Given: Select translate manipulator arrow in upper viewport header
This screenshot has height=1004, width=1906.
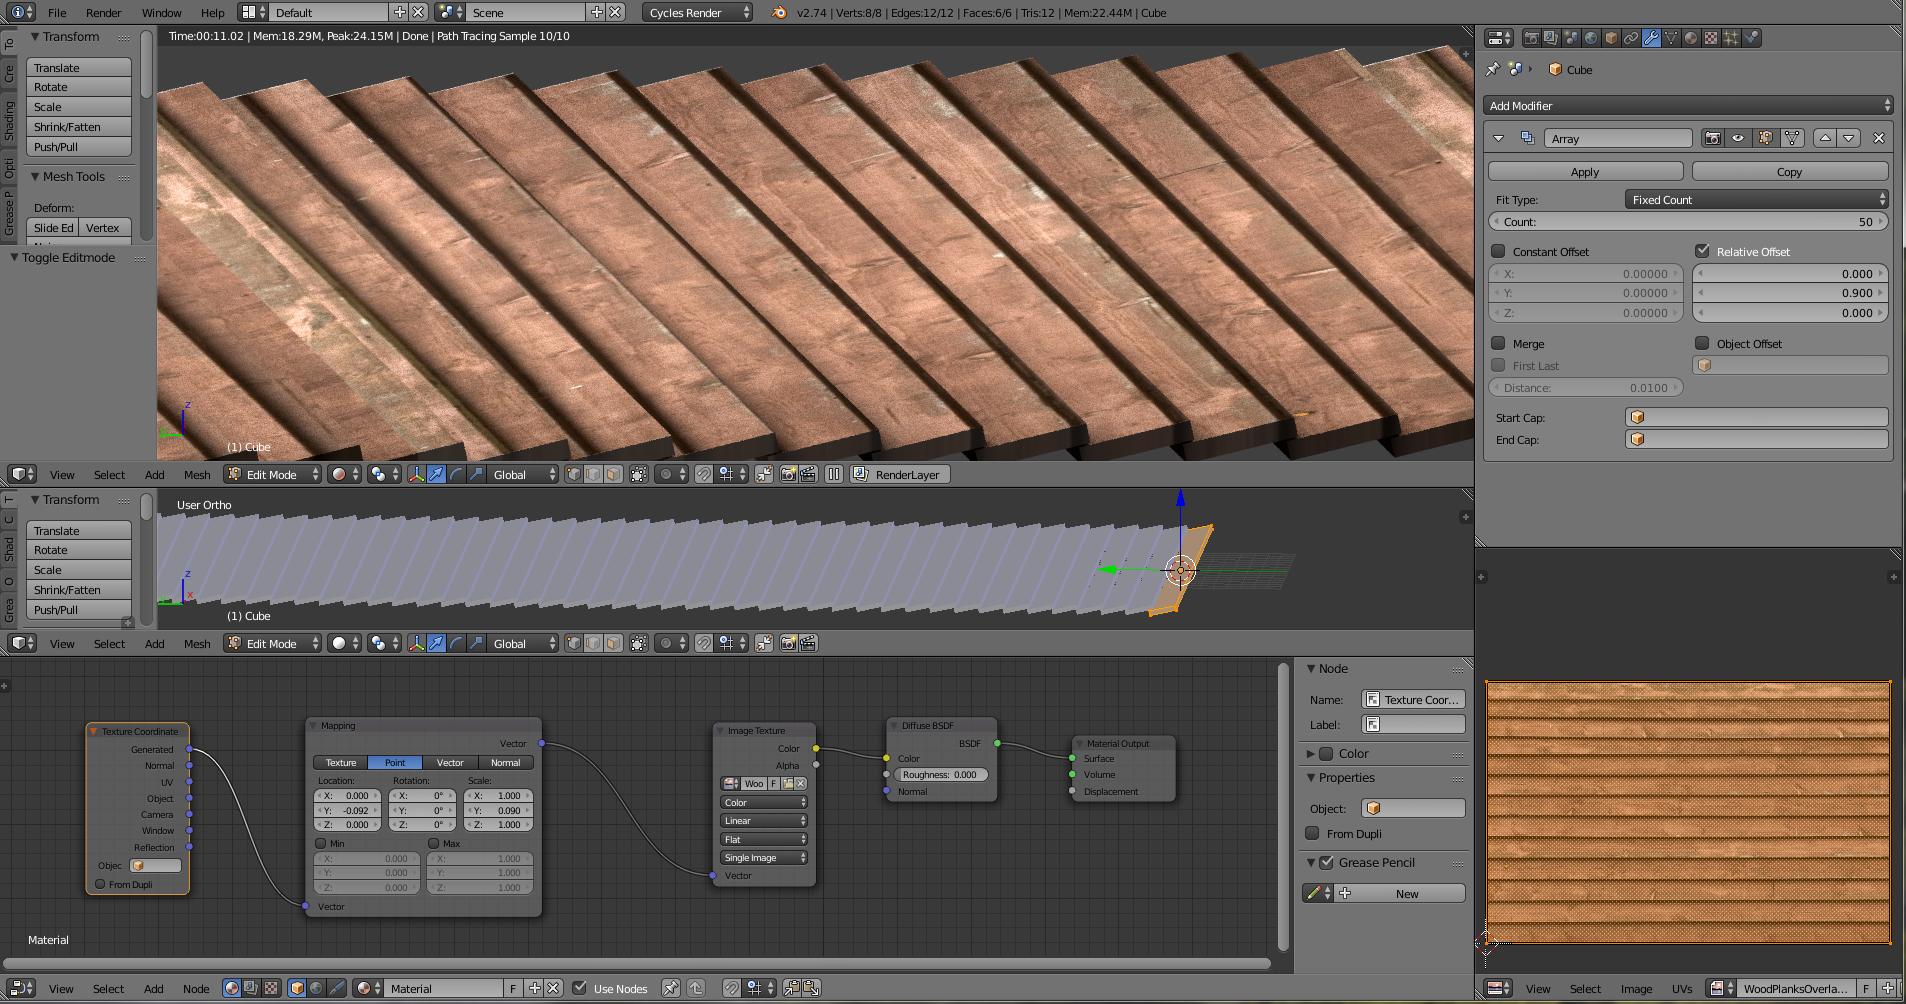Looking at the screenshot, I should (437, 474).
